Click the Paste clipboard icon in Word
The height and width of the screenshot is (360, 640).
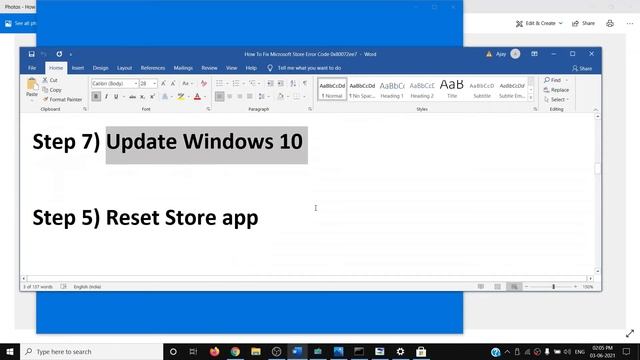(32, 84)
